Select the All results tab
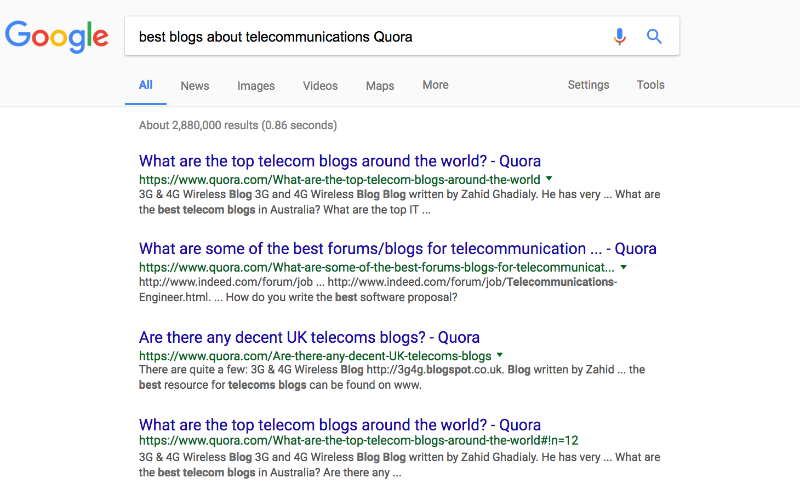The image size is (800, 495). click(145, 85)
